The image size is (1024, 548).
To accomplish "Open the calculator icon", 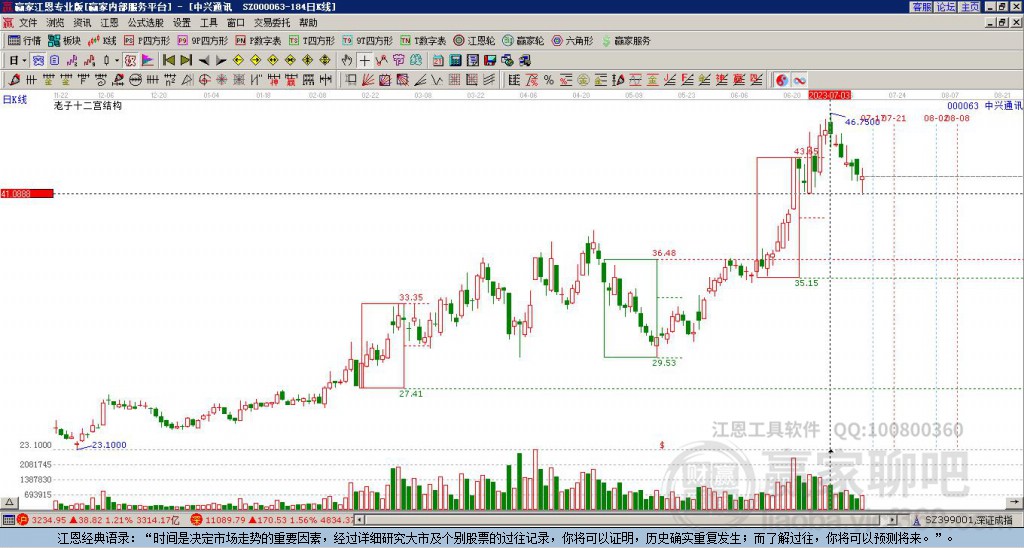I will 455,61.
